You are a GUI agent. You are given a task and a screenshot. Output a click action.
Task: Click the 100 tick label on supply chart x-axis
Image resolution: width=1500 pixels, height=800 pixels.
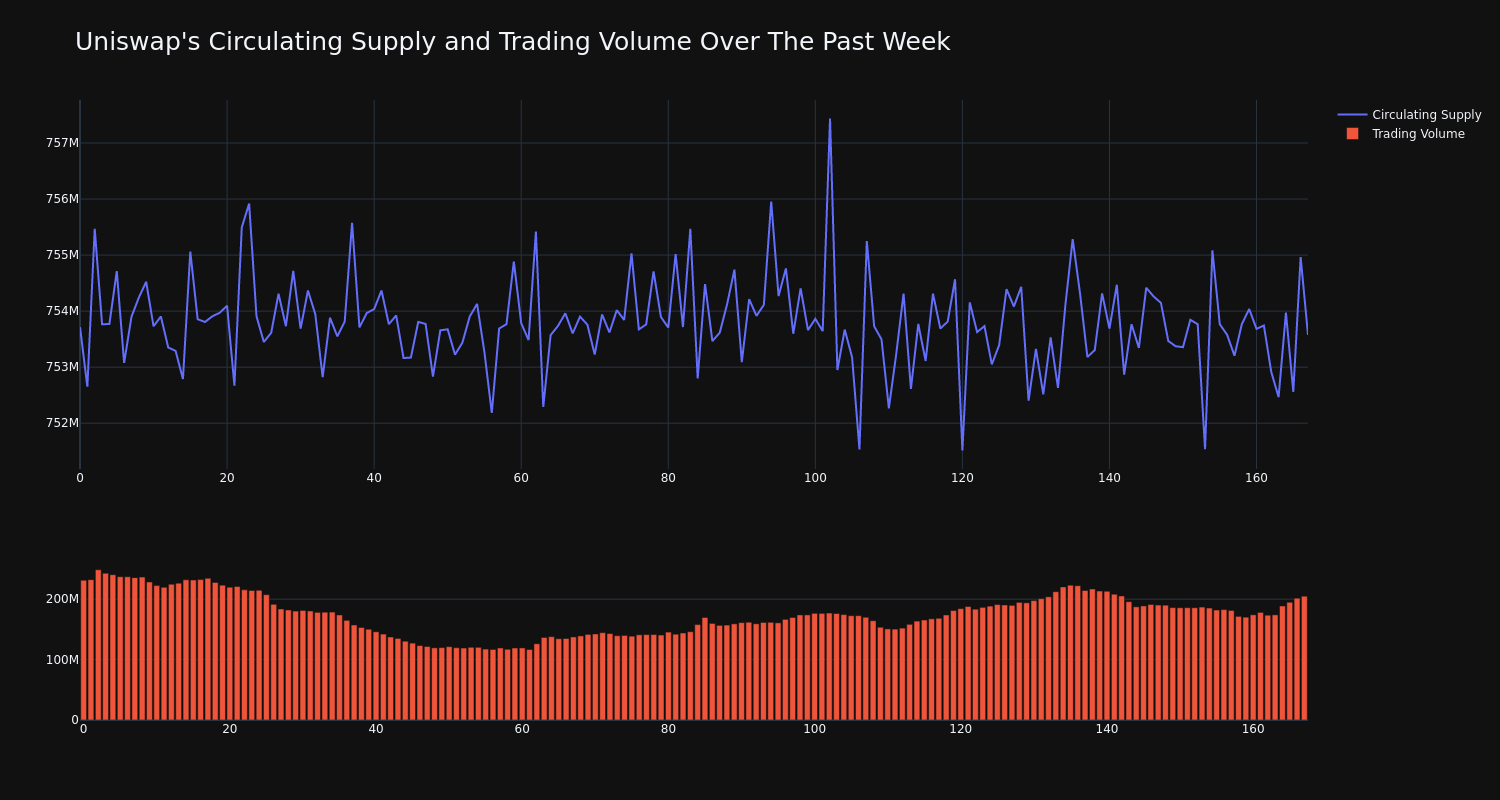pos(815,478)
